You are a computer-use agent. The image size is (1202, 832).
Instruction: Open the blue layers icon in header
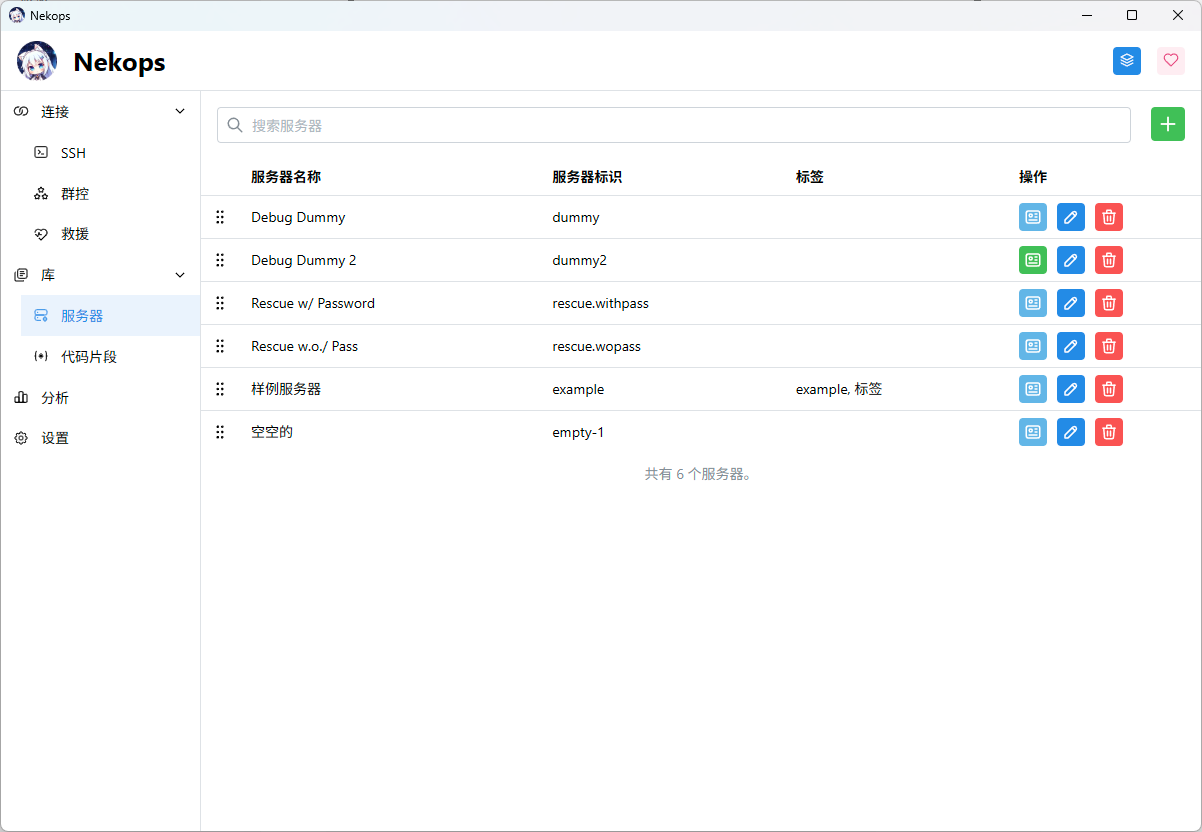click(1127, 61)
